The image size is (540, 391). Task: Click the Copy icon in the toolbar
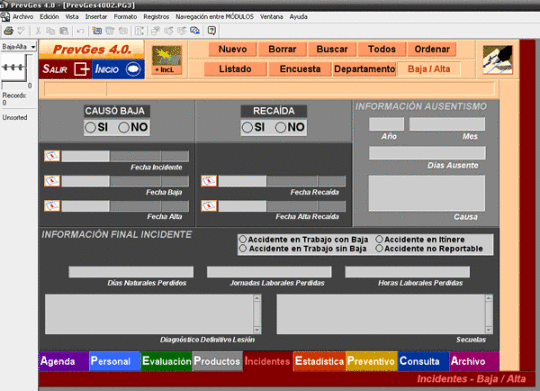51,31
